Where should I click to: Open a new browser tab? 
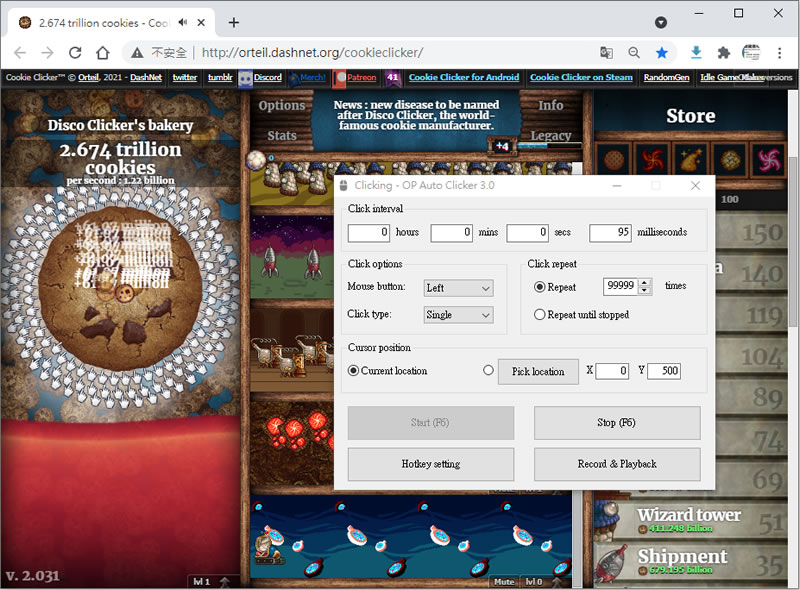click(234, 22)
